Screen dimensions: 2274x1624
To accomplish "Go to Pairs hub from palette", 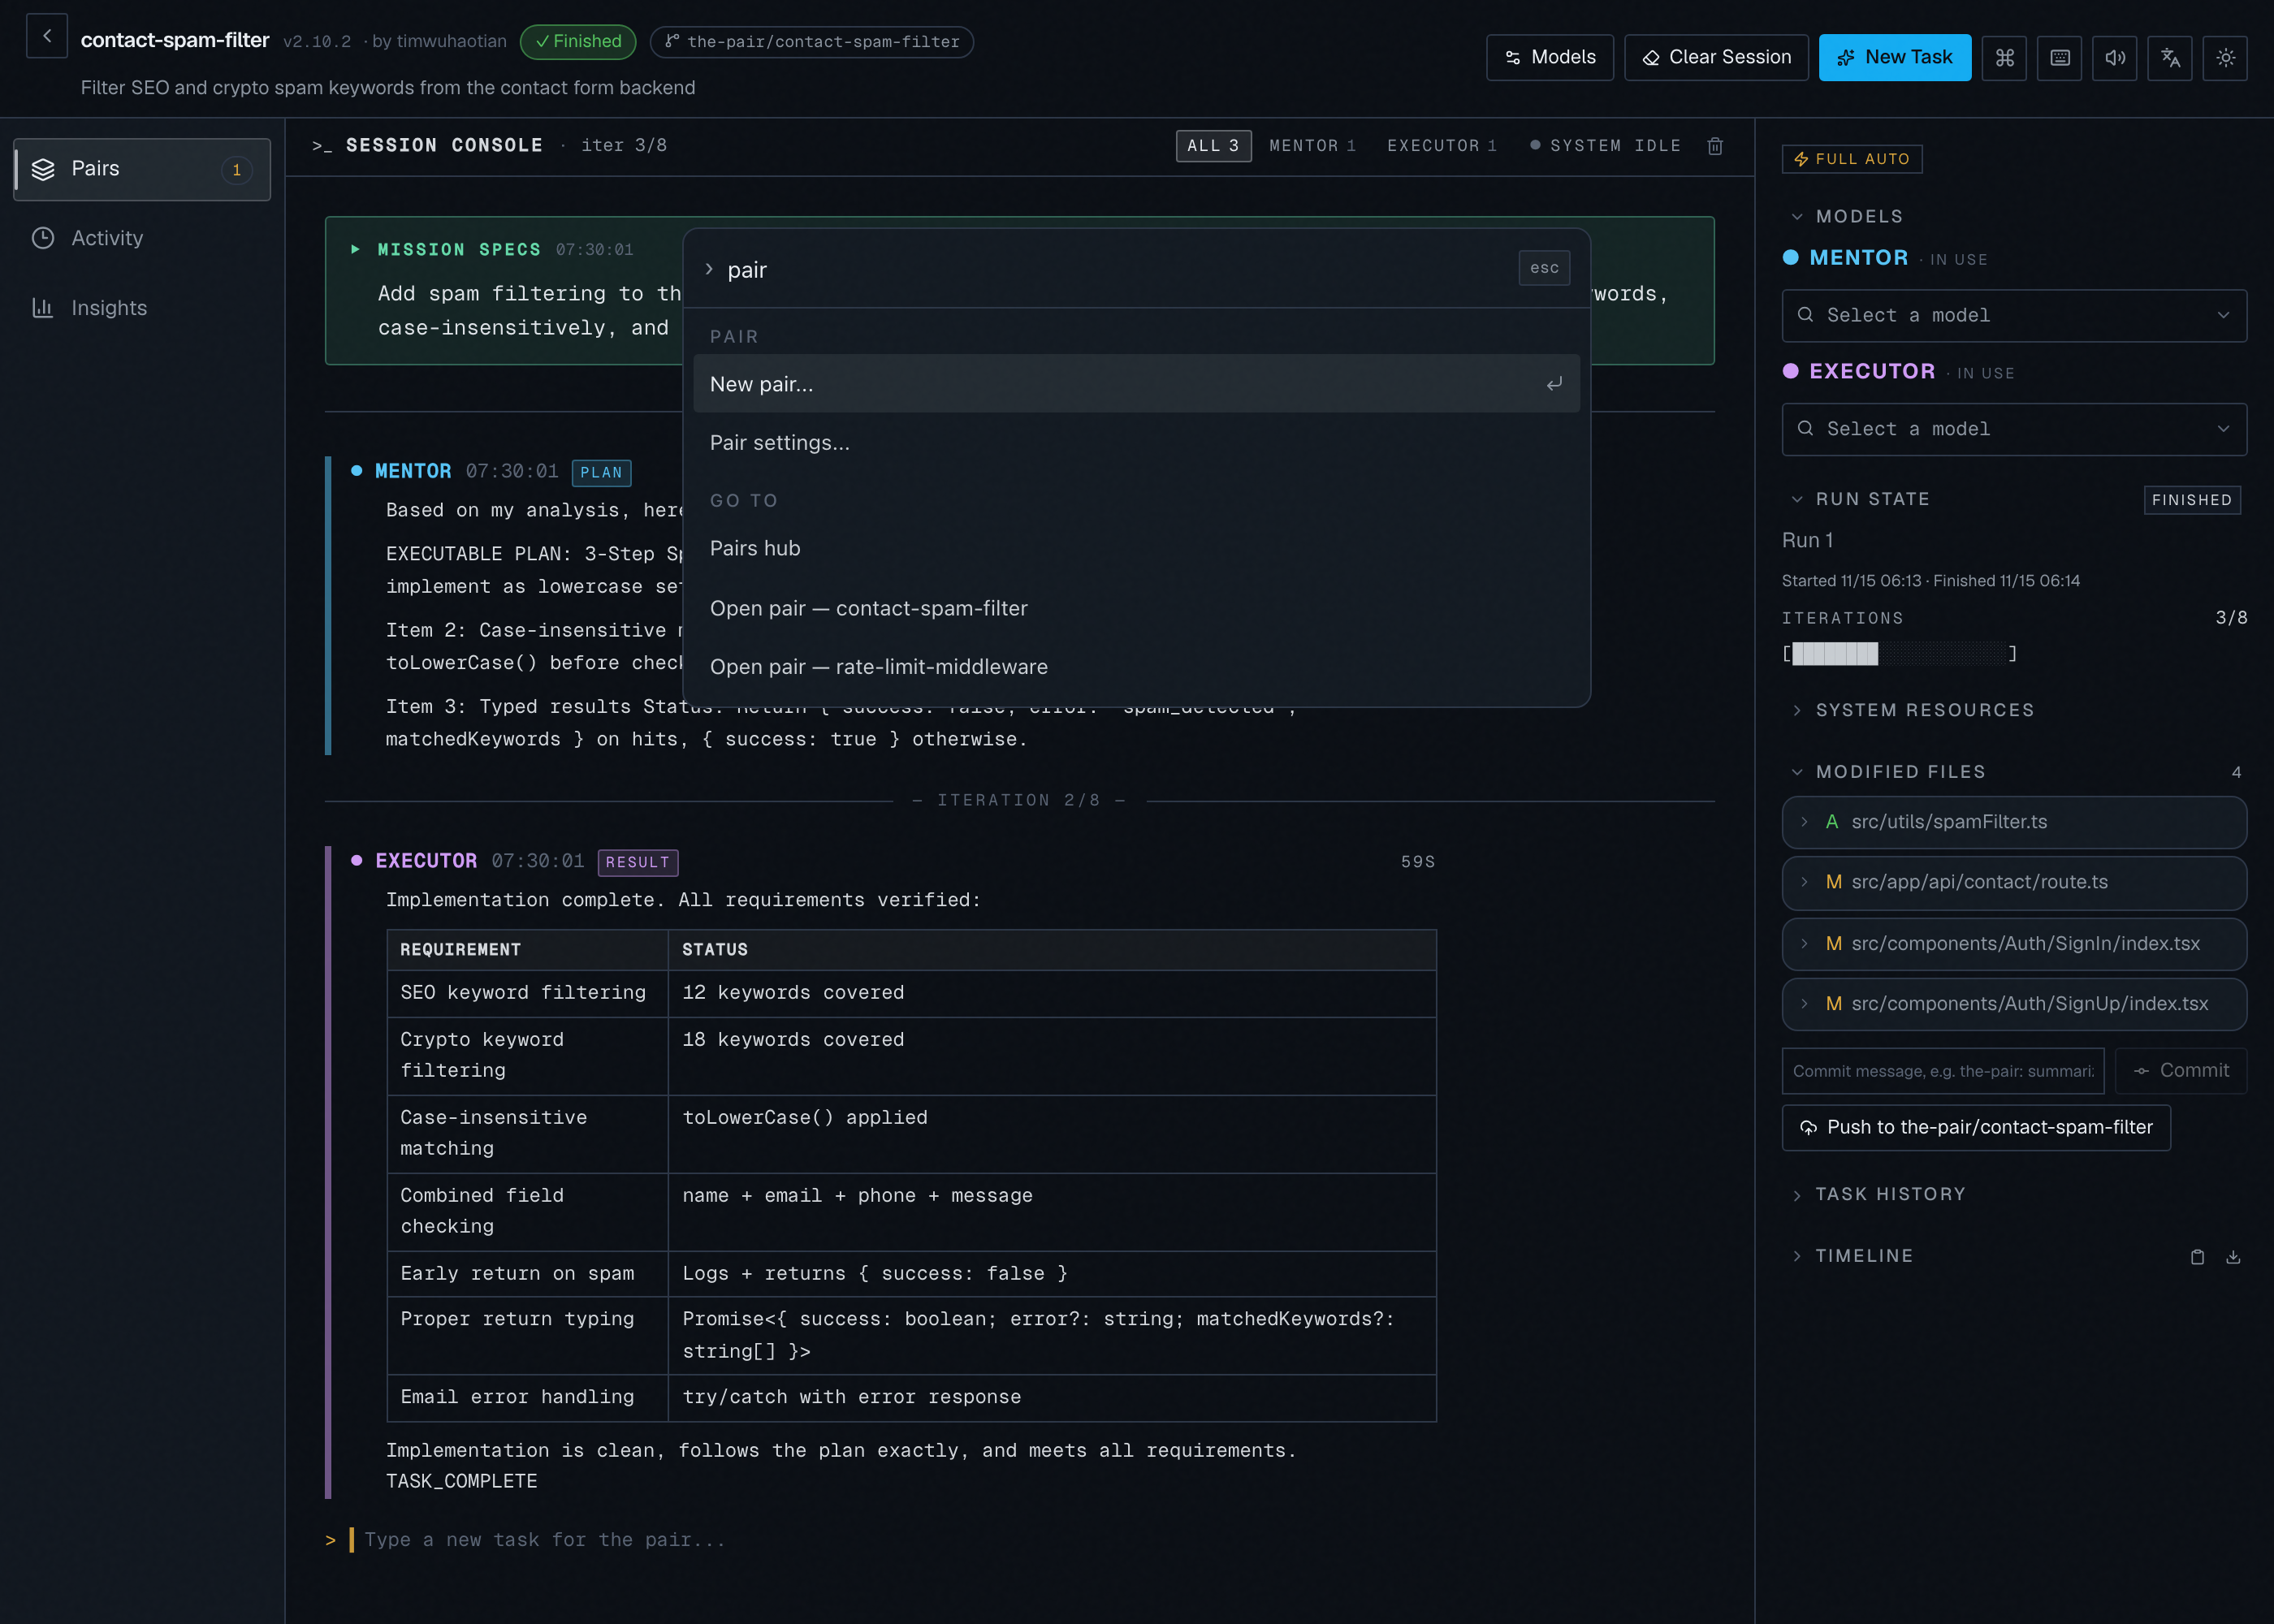I will (1136, 549).
